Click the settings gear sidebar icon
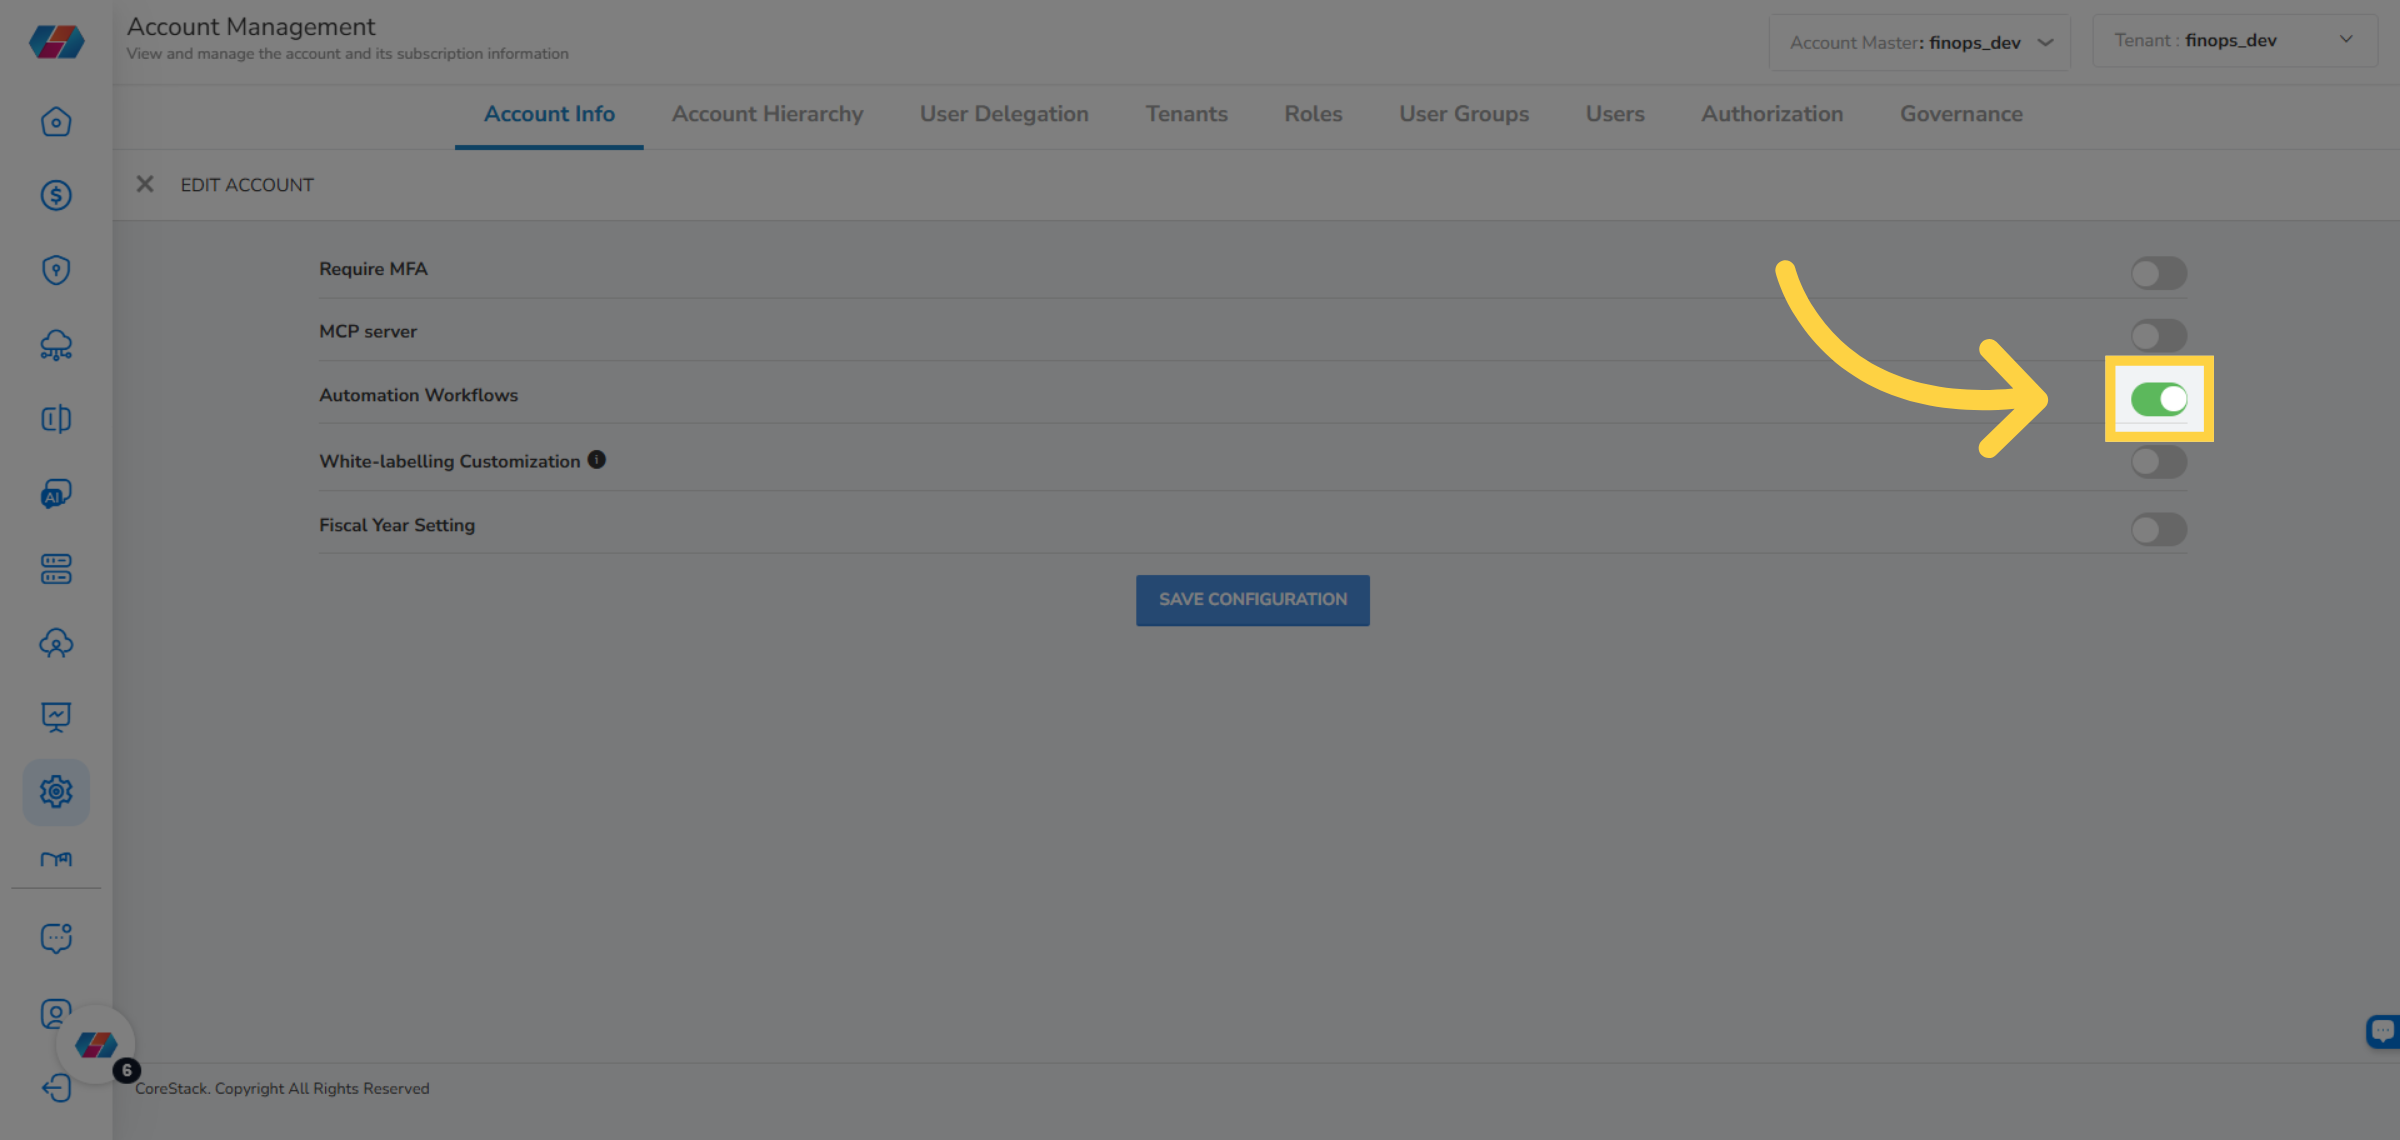This screenshot has height=1140, width=2400. (56, 791)
